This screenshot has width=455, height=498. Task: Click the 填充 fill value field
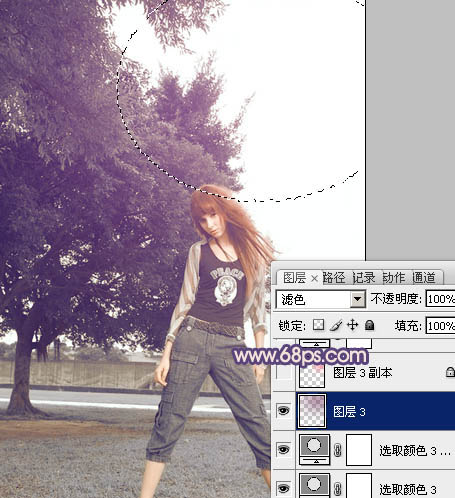pos(440,326)
